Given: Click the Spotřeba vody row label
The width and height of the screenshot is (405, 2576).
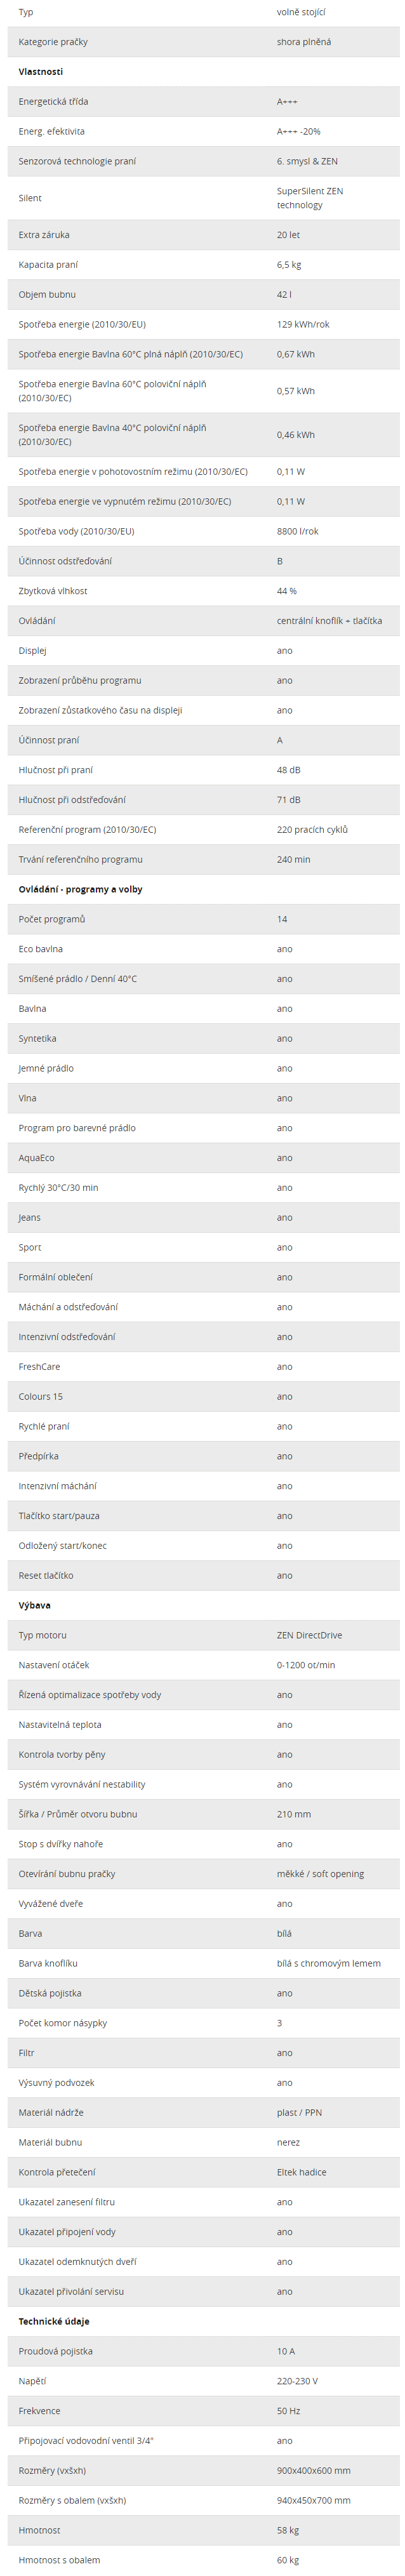Looking at the screenshot, I should pyautogui.click(x=76, y=532).
